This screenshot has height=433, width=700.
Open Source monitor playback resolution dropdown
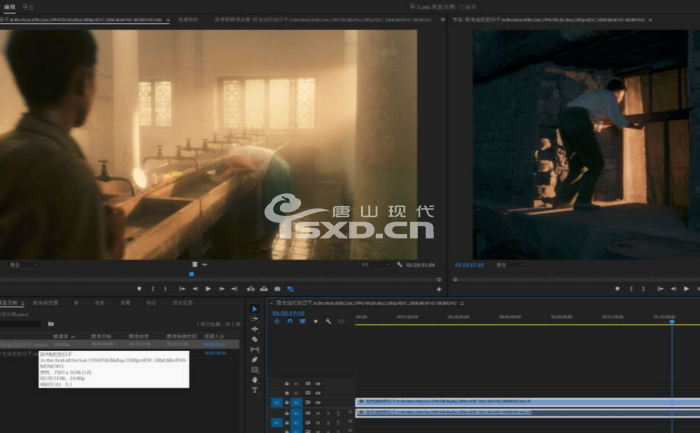tap(375, 265)
